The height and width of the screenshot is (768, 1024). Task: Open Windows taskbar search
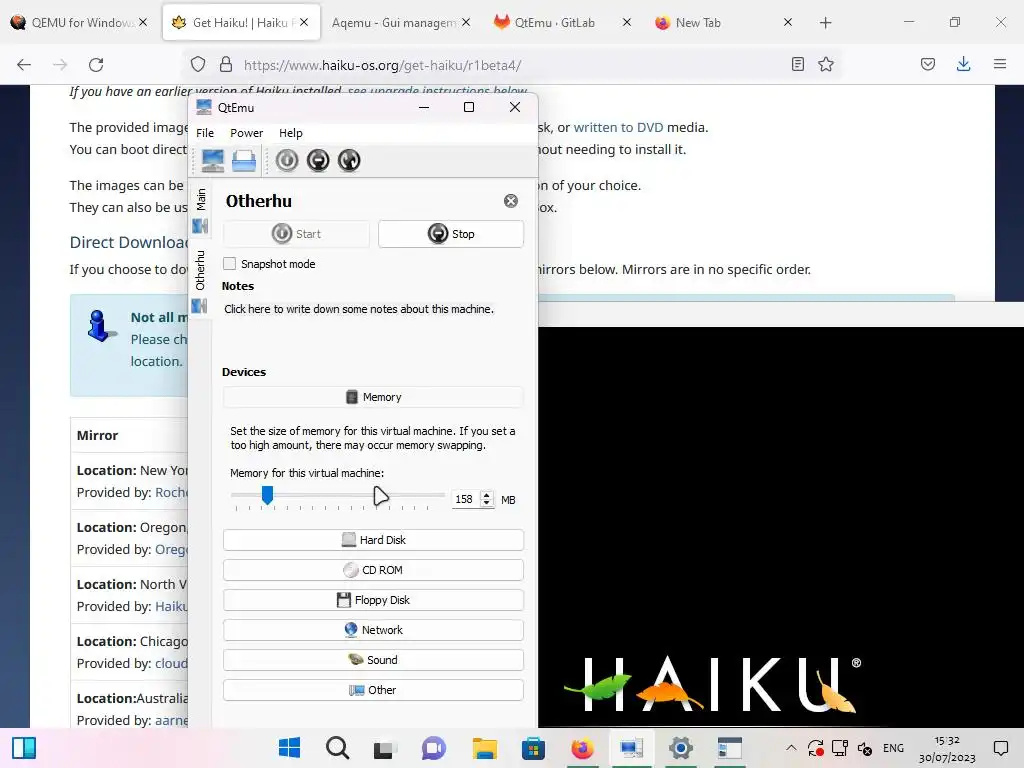point(338,748)
